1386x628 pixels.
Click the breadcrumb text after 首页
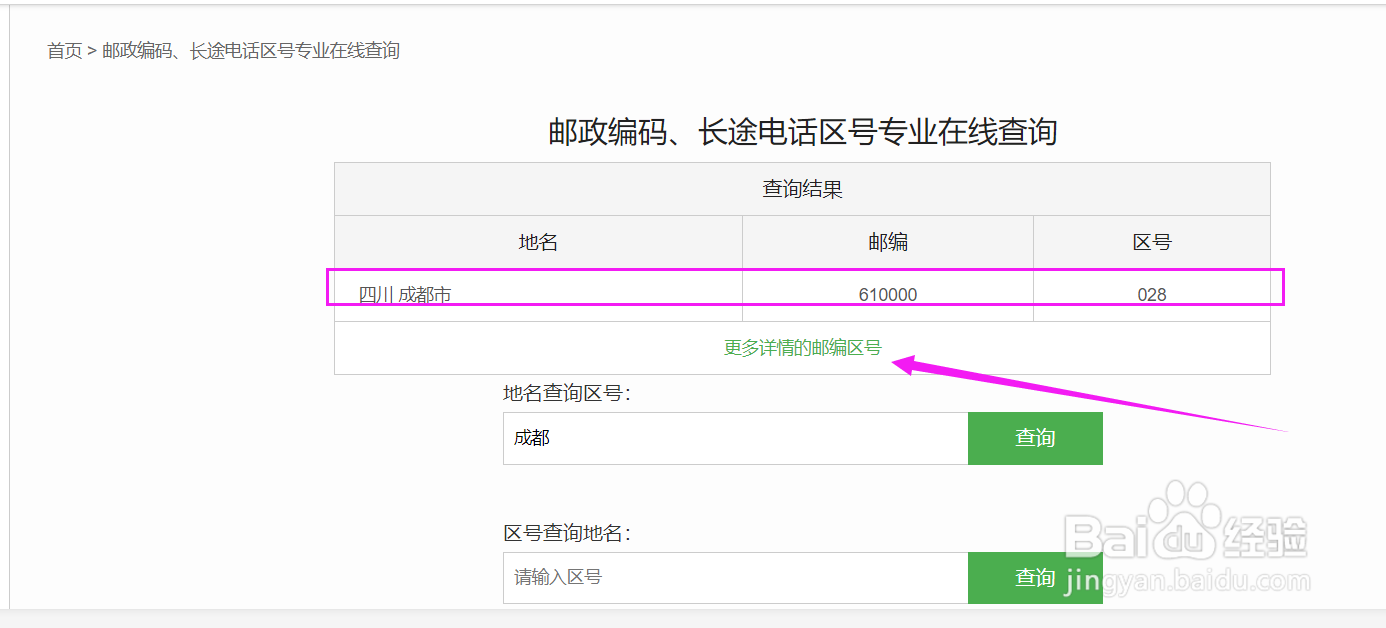[x=251, y=51]
